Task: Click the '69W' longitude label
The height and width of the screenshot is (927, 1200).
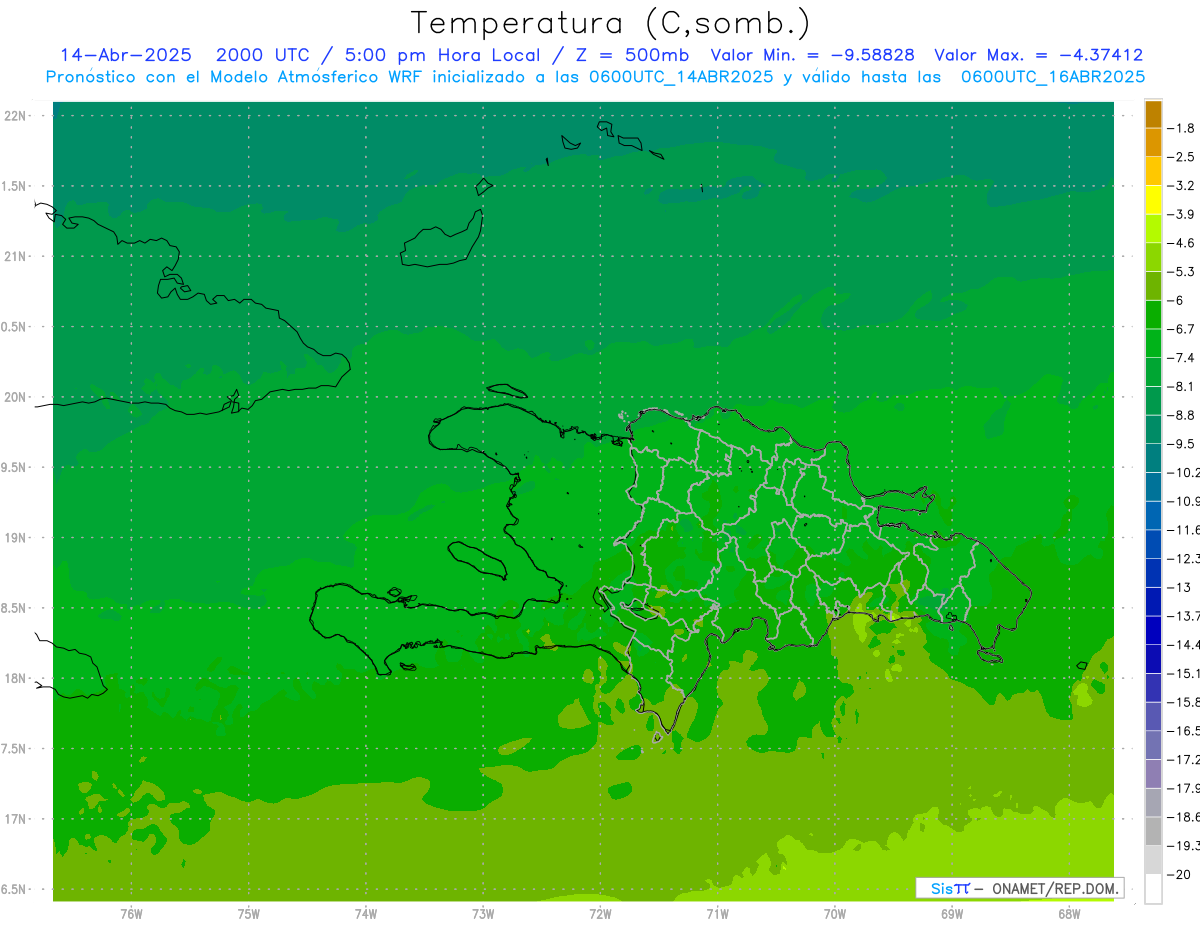Action: pos(952,913)
